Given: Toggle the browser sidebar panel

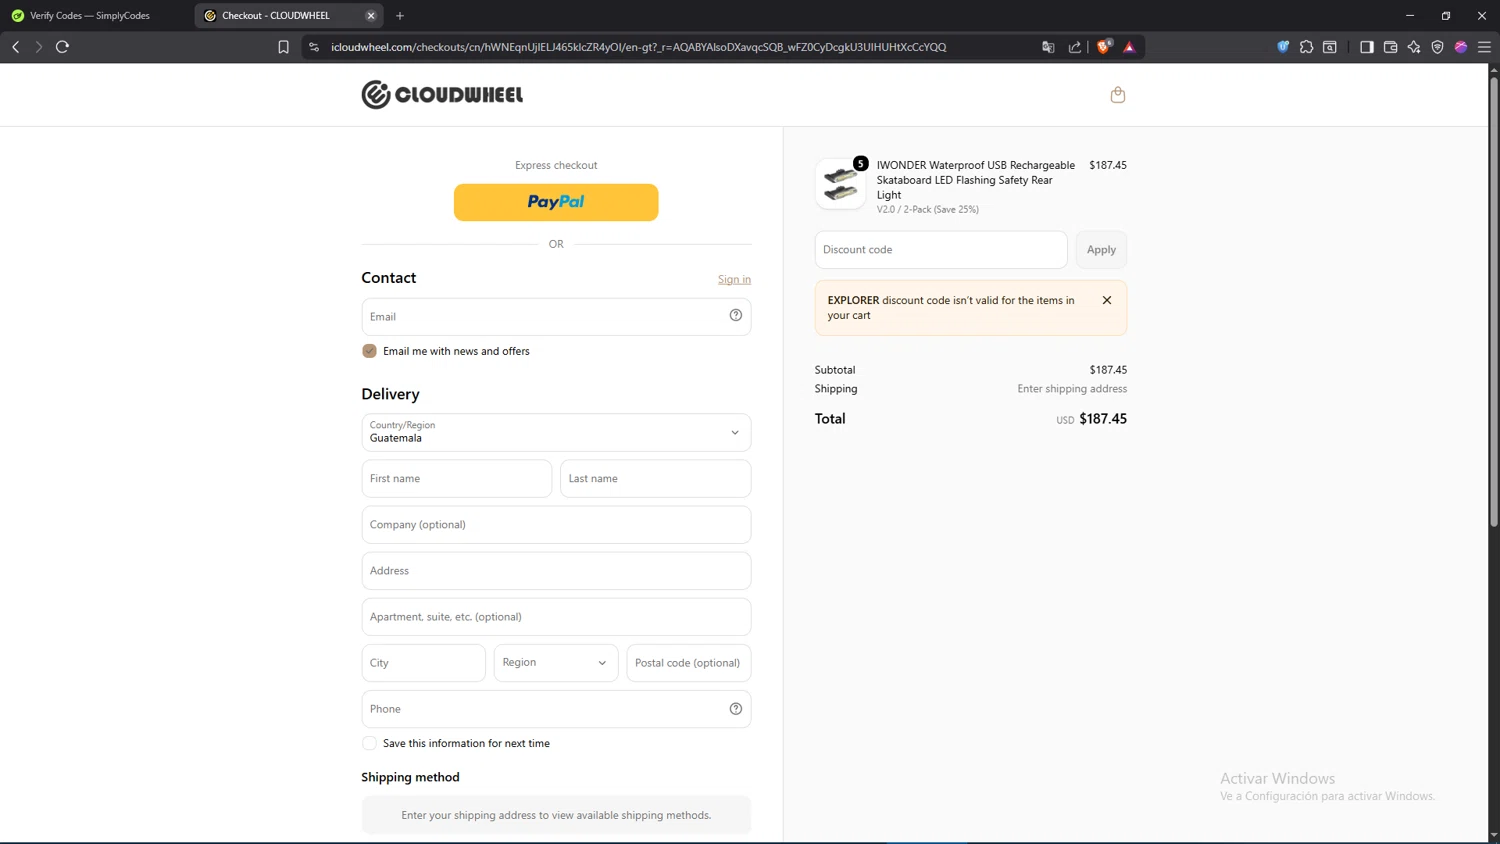Looking at the screenshot, I should (x=1367, y=47).
